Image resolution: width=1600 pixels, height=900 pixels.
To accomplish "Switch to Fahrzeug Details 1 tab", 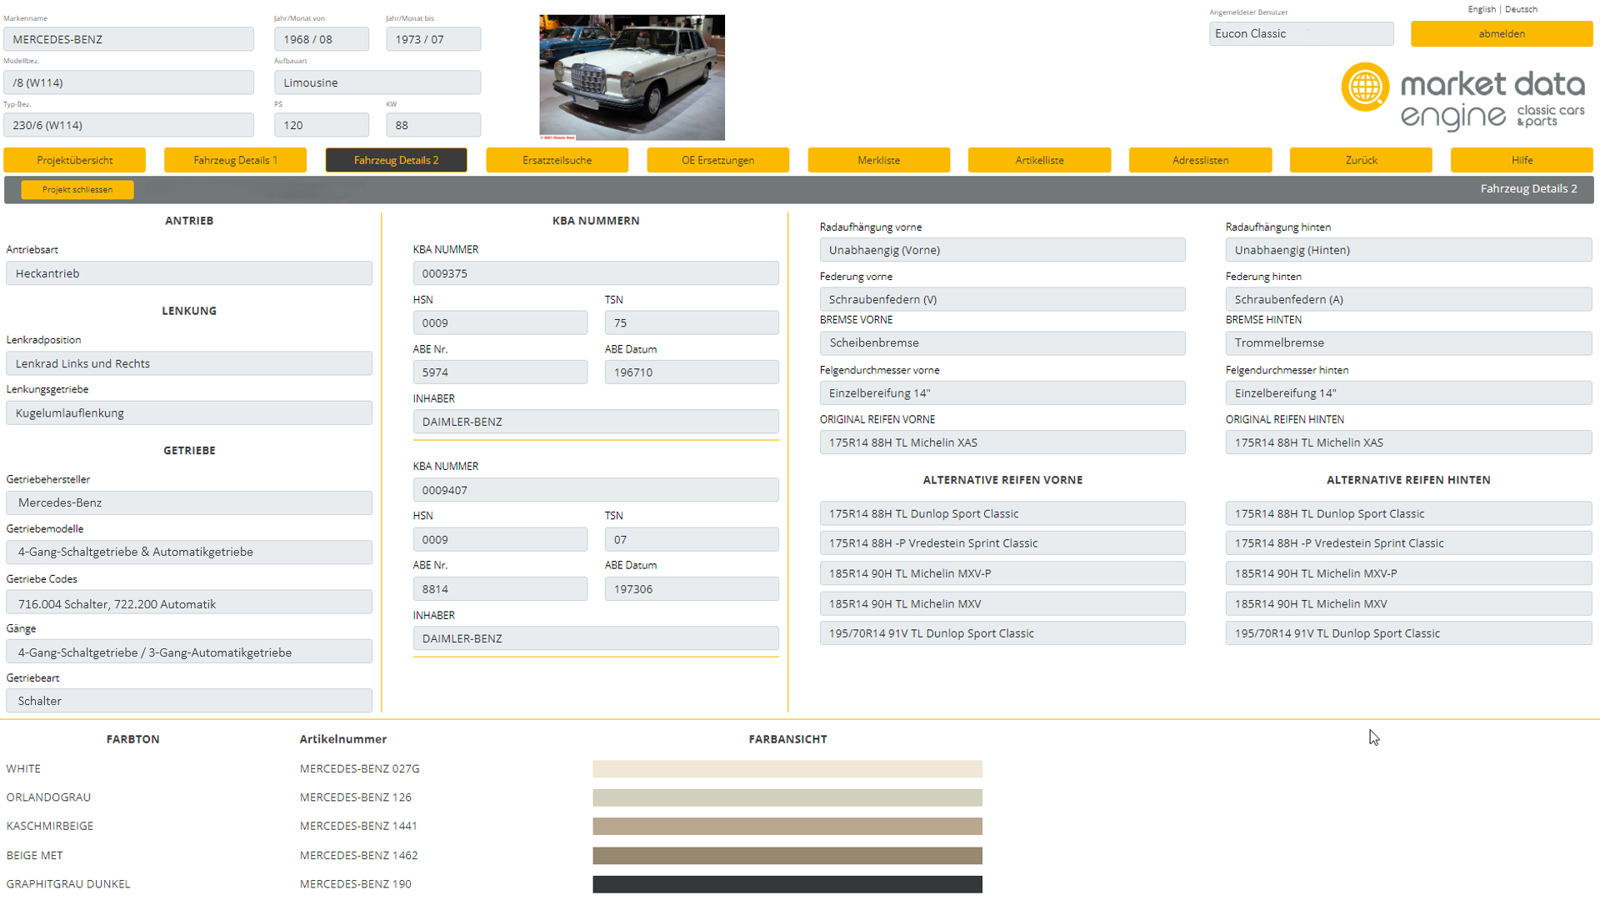I will click(235, 160).
